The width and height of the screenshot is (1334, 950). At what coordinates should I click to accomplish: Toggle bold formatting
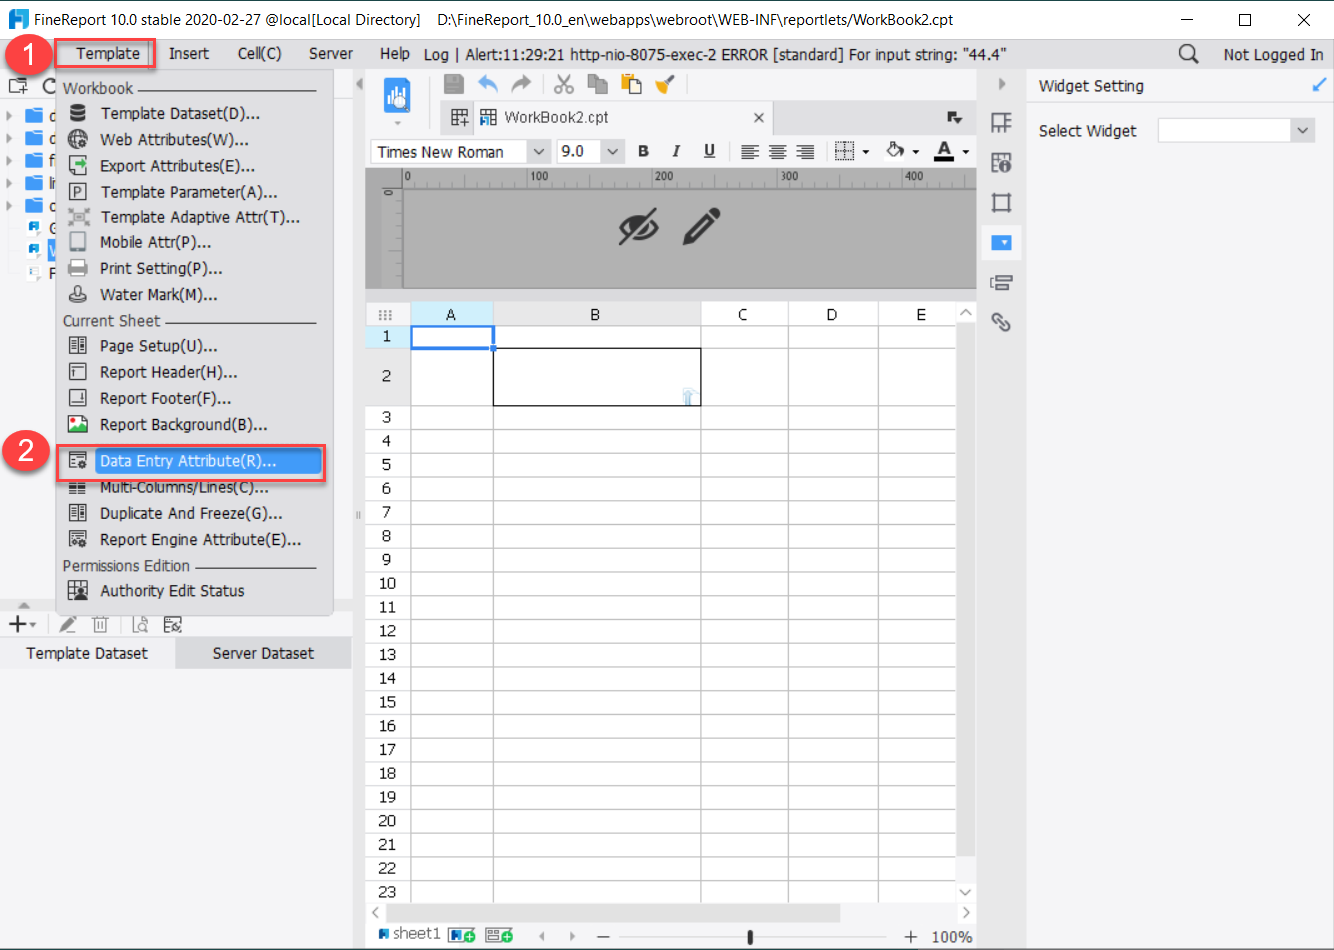pos(643,151)
